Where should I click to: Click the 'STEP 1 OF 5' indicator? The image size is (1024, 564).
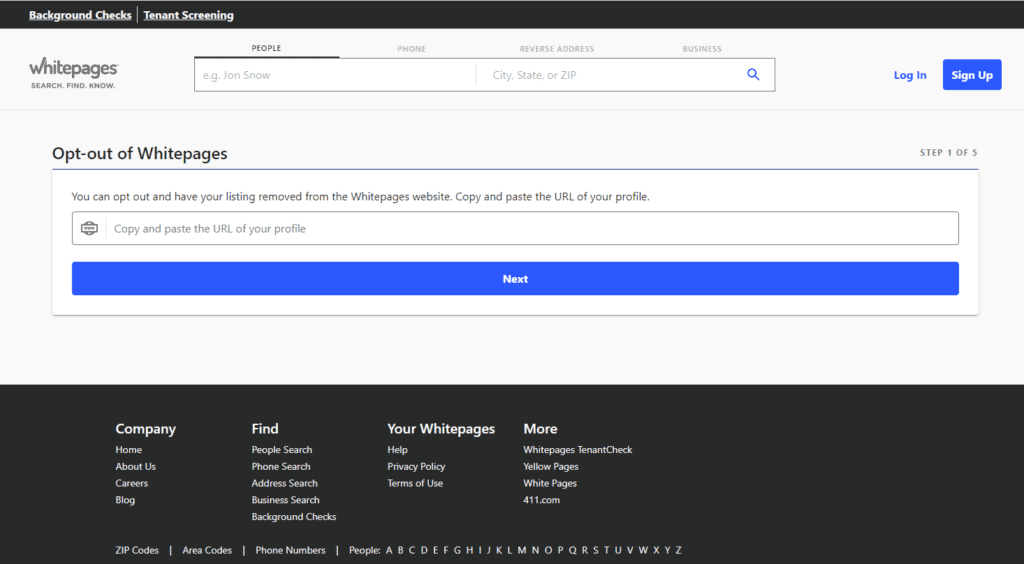(x=948, y=153)
